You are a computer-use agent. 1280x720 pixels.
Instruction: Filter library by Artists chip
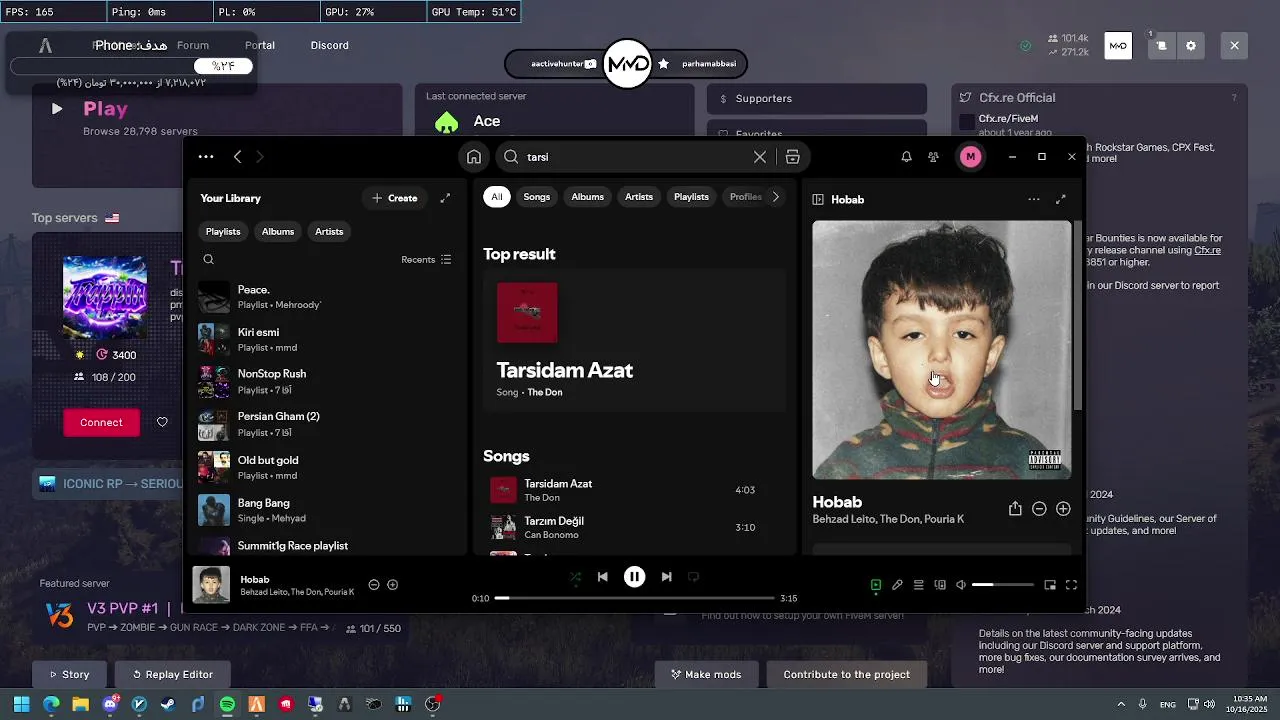pos(329,232)
